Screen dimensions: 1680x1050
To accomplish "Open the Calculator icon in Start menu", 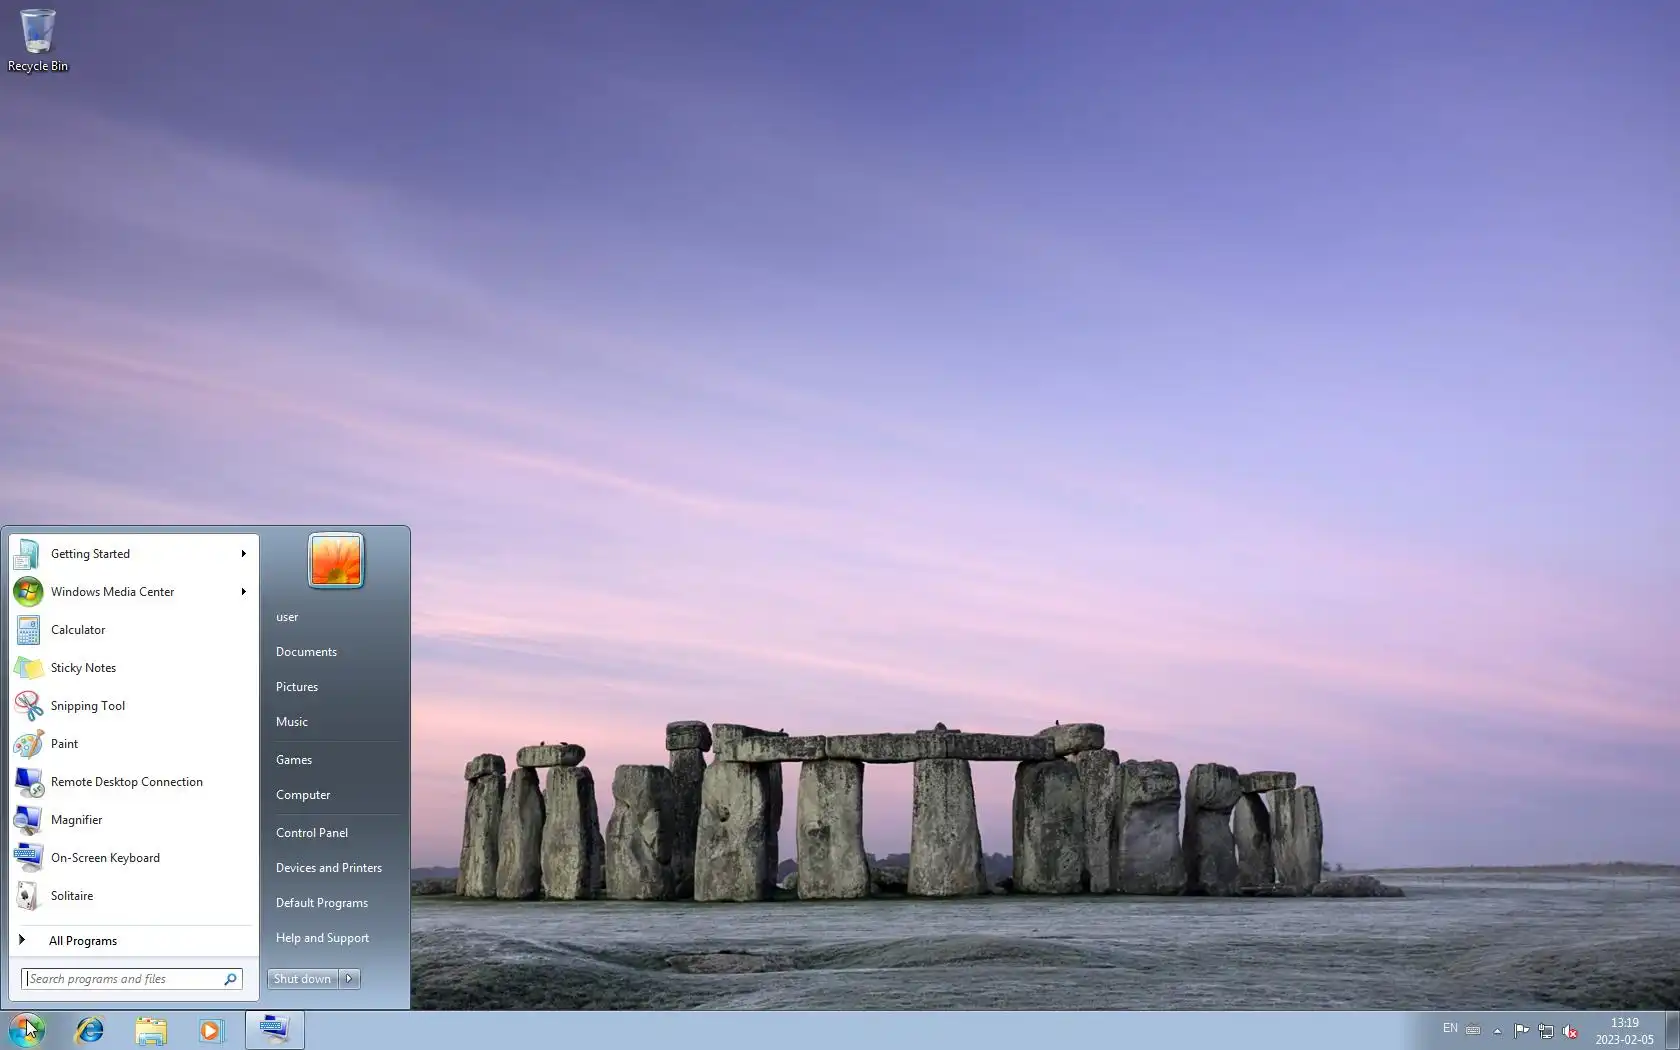I will 28,630.
